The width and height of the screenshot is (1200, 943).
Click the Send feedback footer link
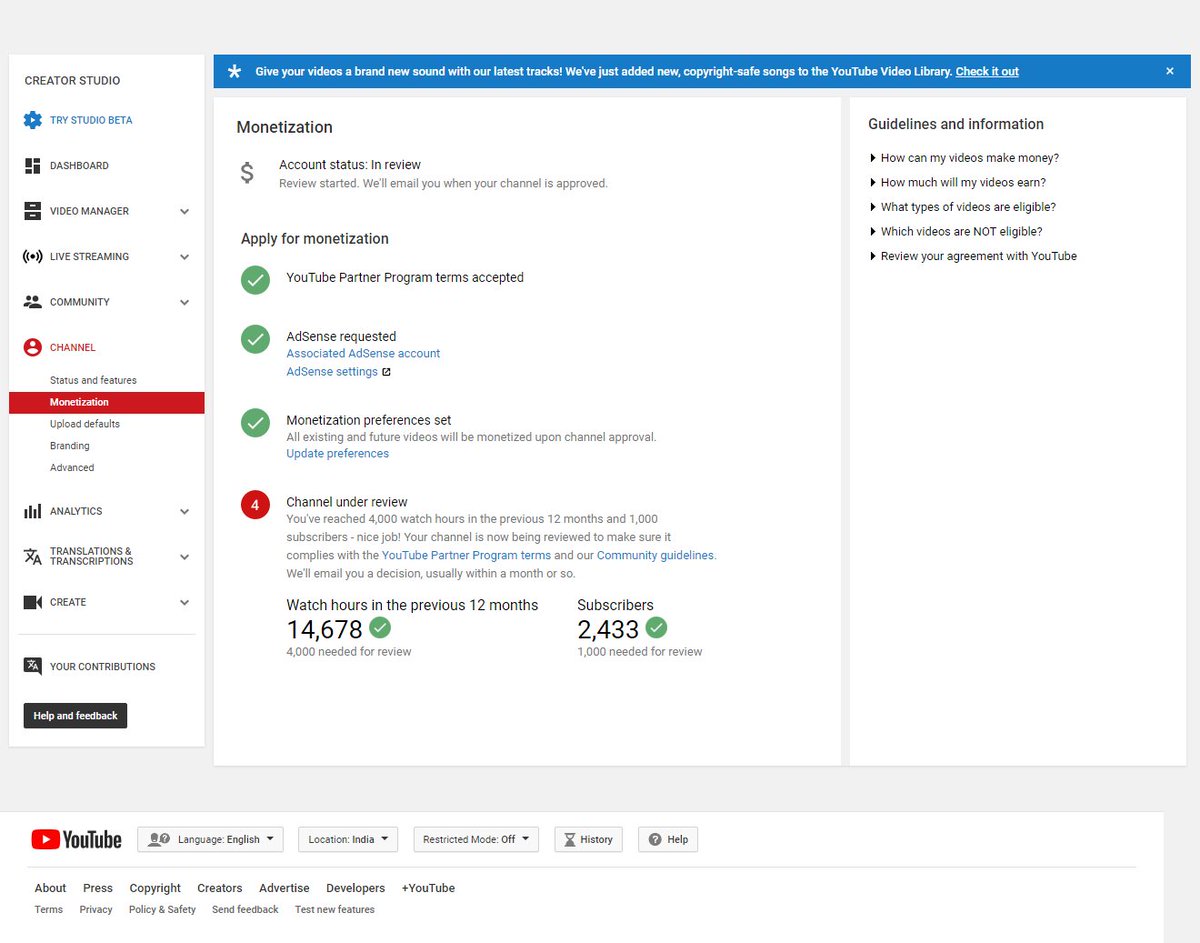pos(245,910)
